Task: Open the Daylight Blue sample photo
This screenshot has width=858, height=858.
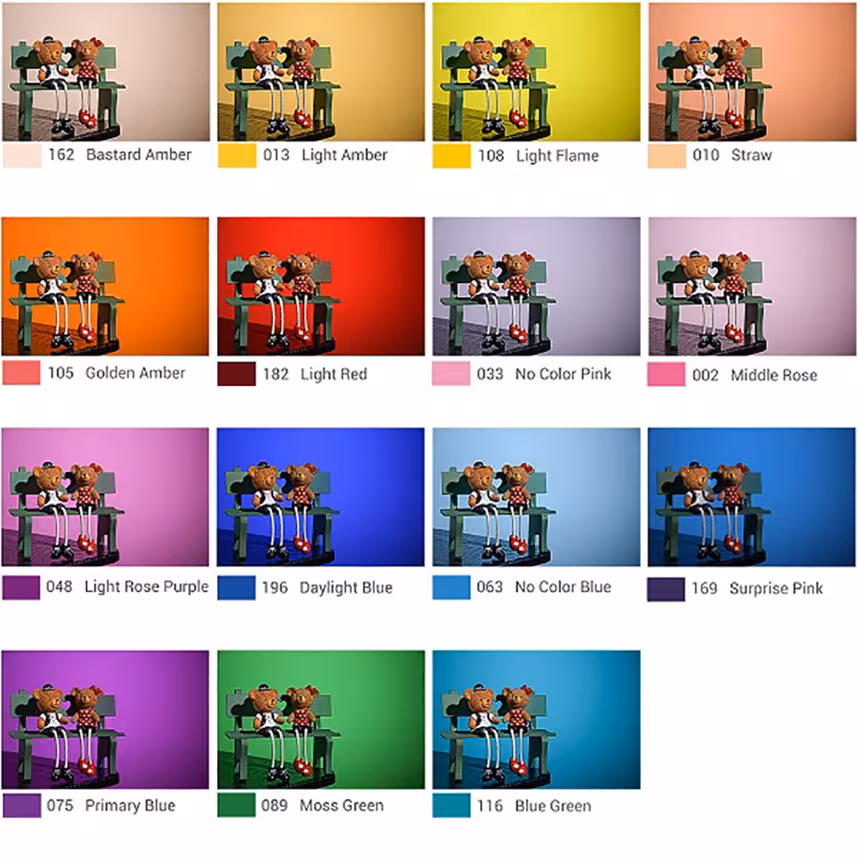Action: pos(321,497)
